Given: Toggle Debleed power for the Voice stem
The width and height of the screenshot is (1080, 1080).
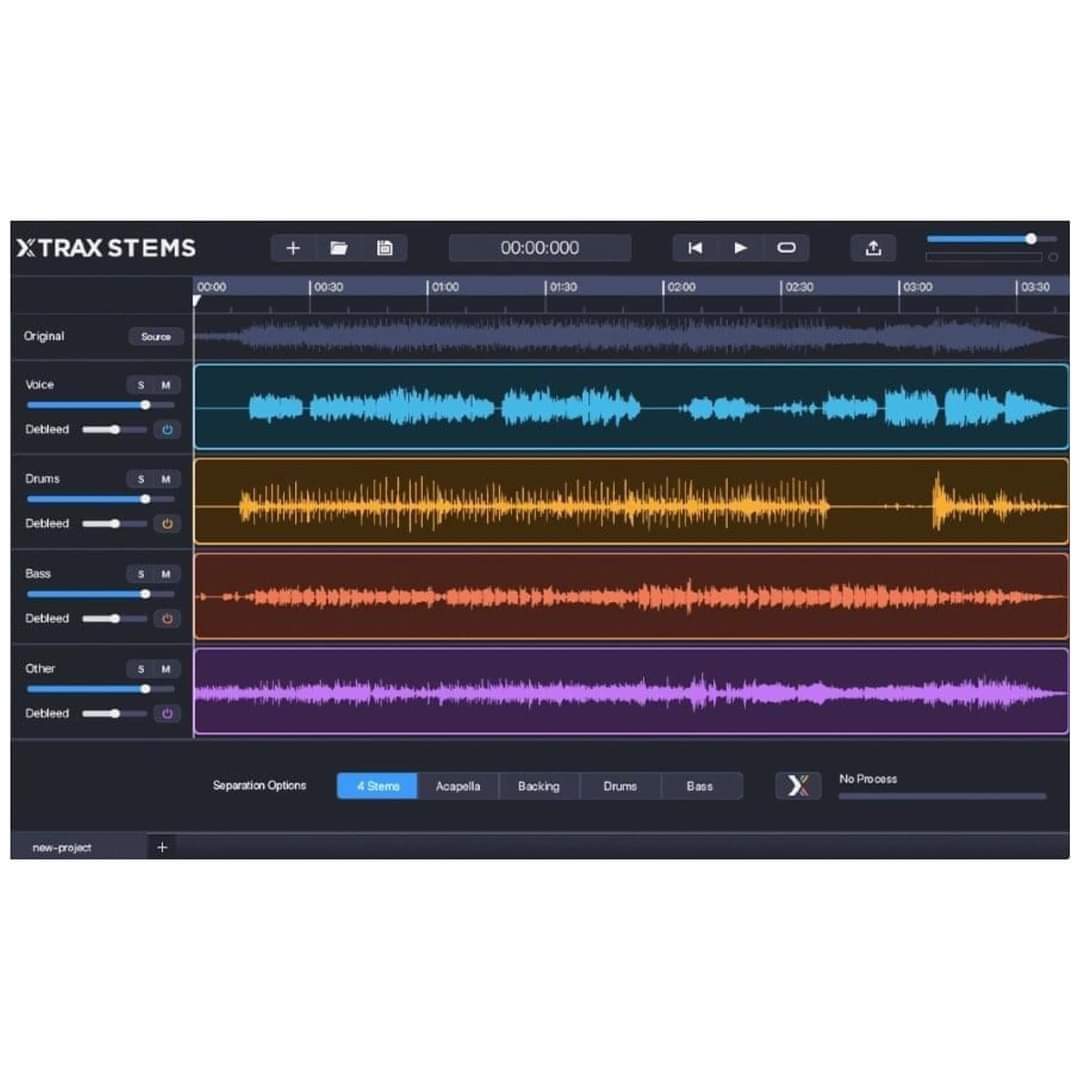Looking at the screenshot, I should 167,430.
